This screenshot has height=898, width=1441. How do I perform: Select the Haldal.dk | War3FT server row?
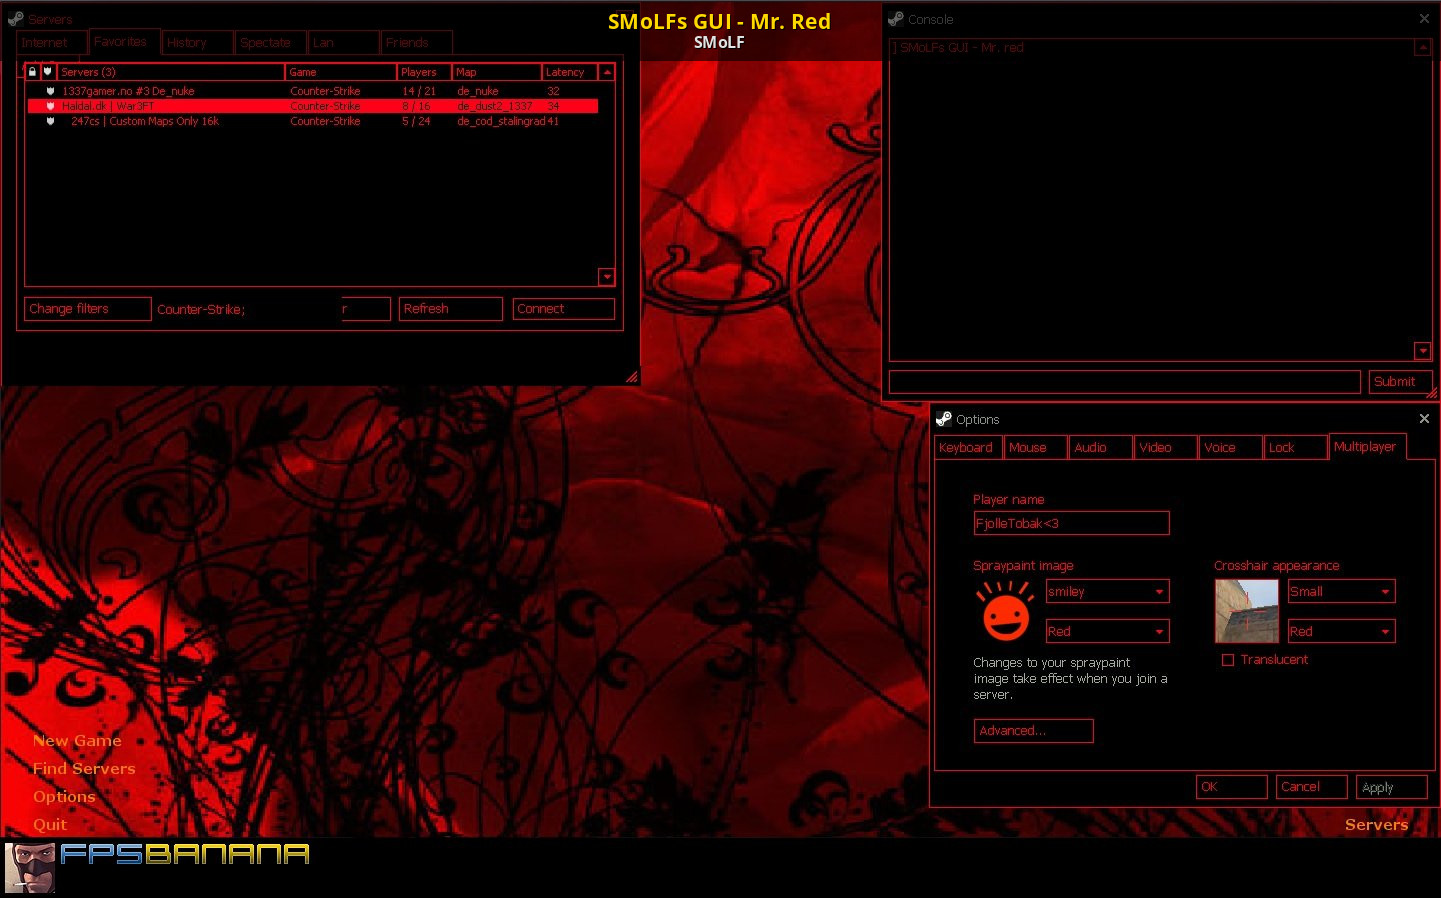[312, 106]
